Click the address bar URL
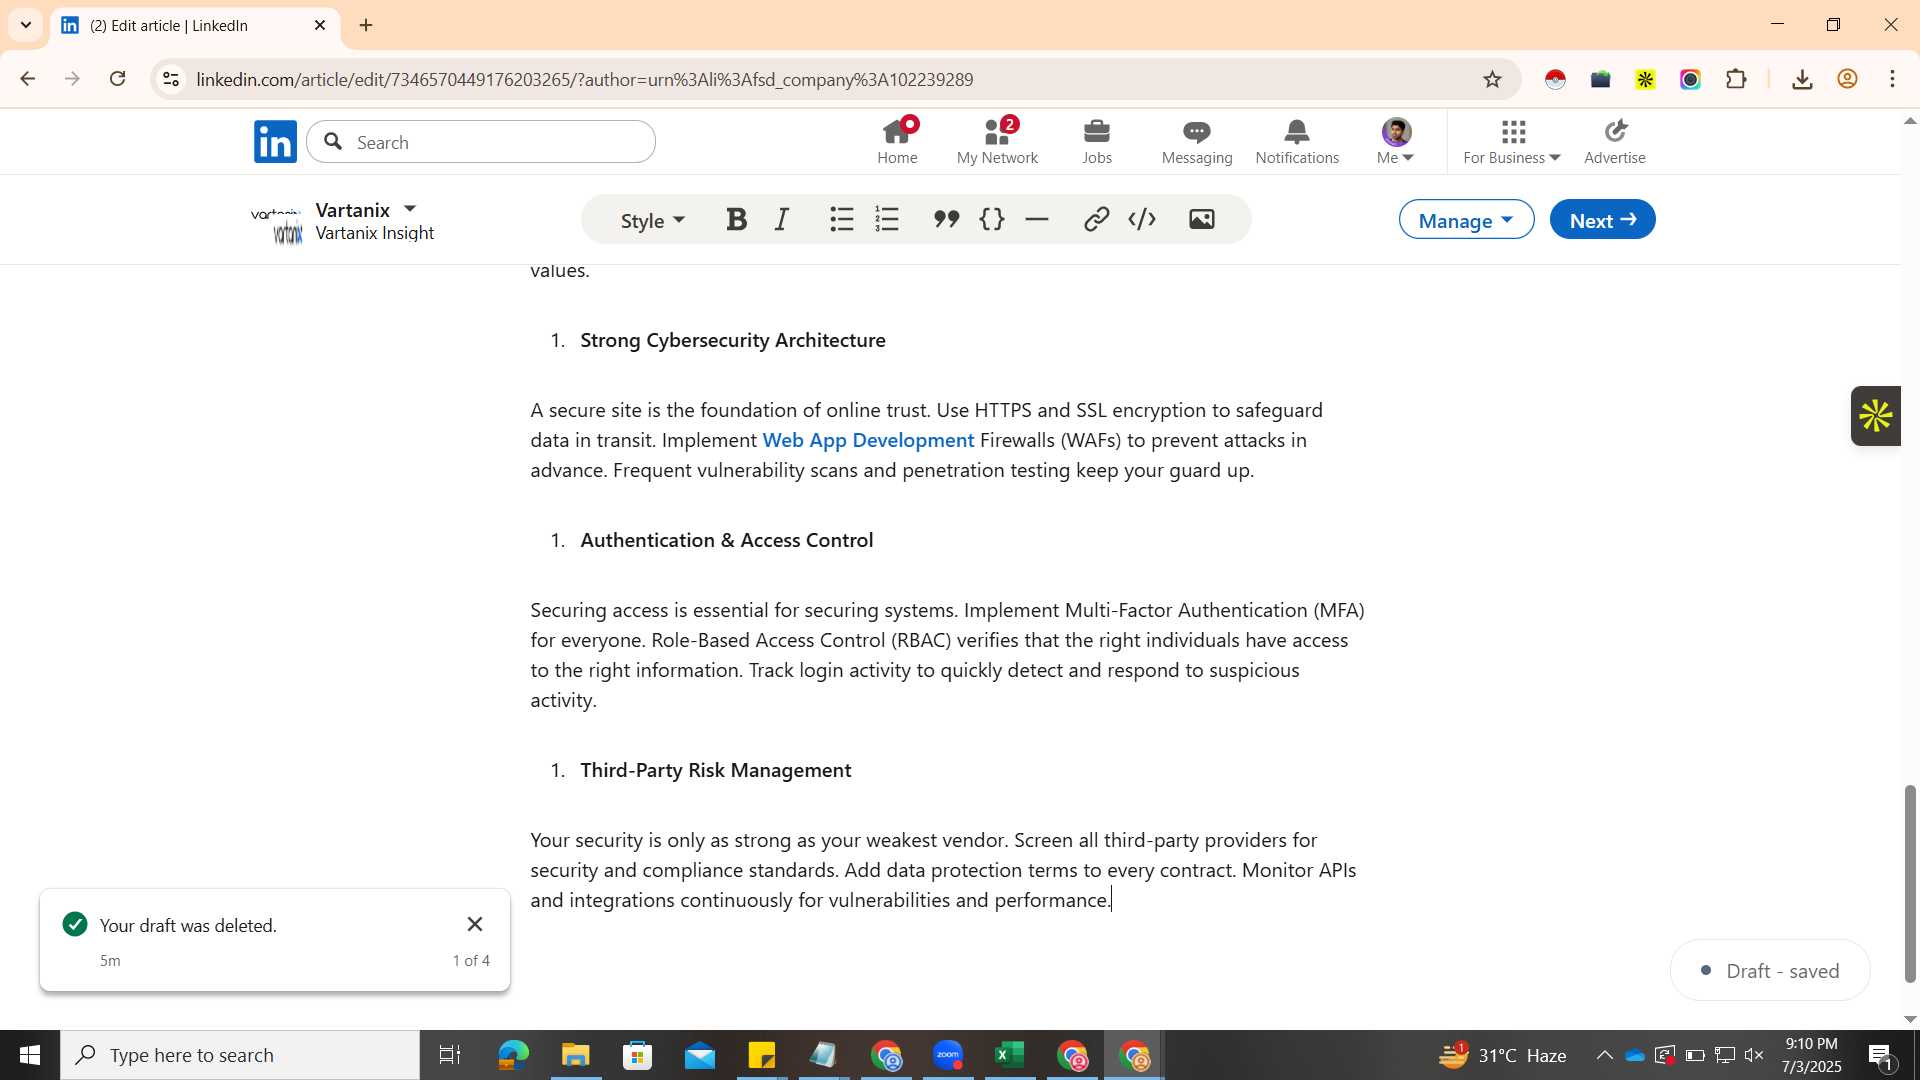 (x=585, y=79)
